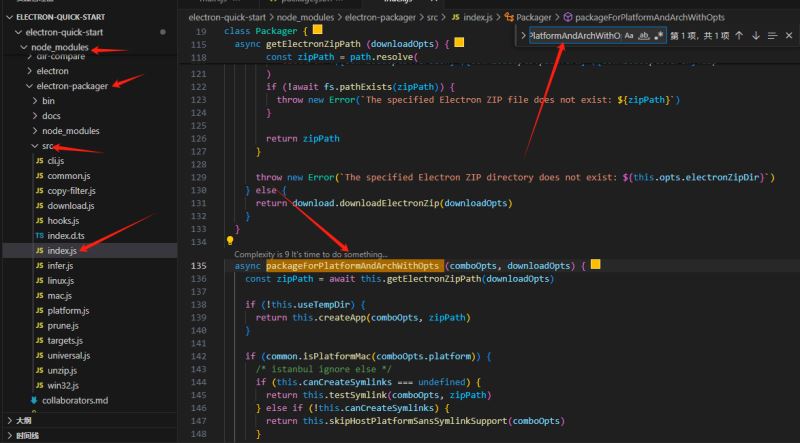Close the find widget
The image size is (800, 443).
[789, 36]
